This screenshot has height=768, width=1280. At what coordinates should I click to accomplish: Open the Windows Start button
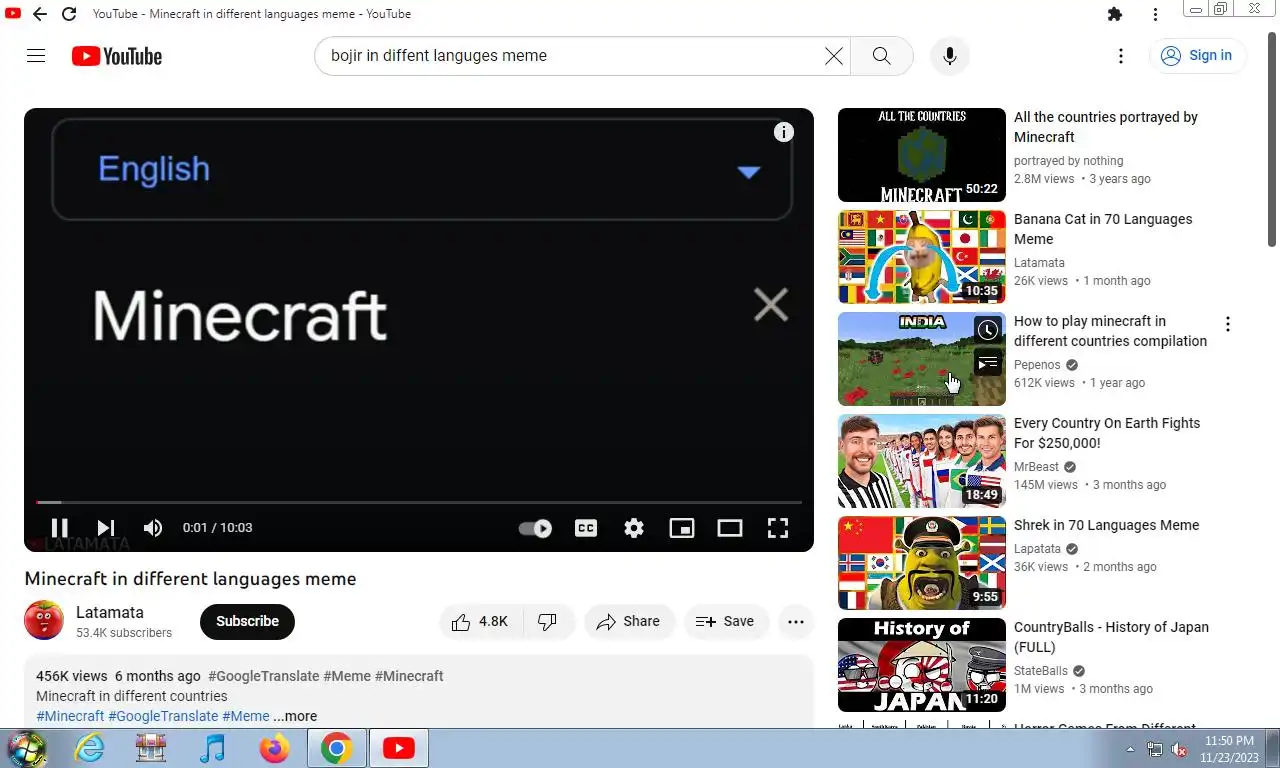(27, 748)
